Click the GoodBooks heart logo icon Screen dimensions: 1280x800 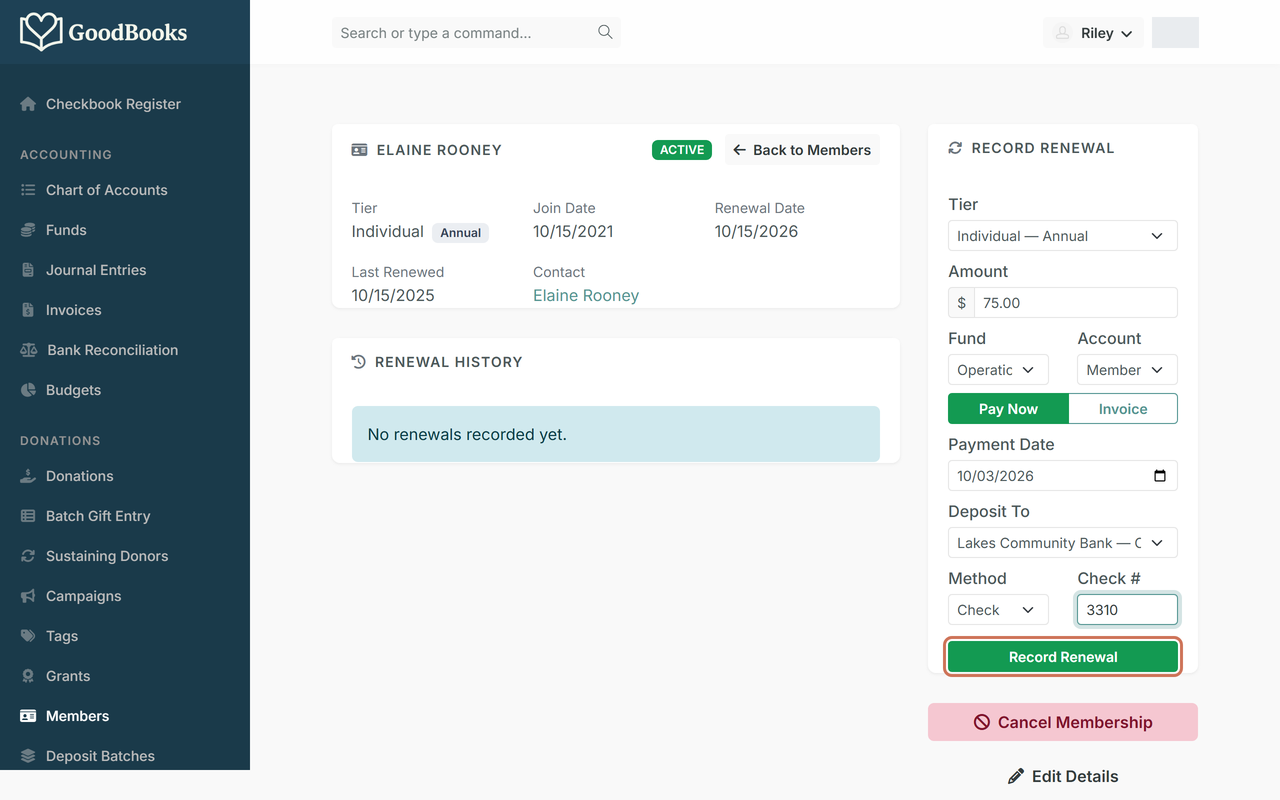pyautogui.click(x=41, y=32)
